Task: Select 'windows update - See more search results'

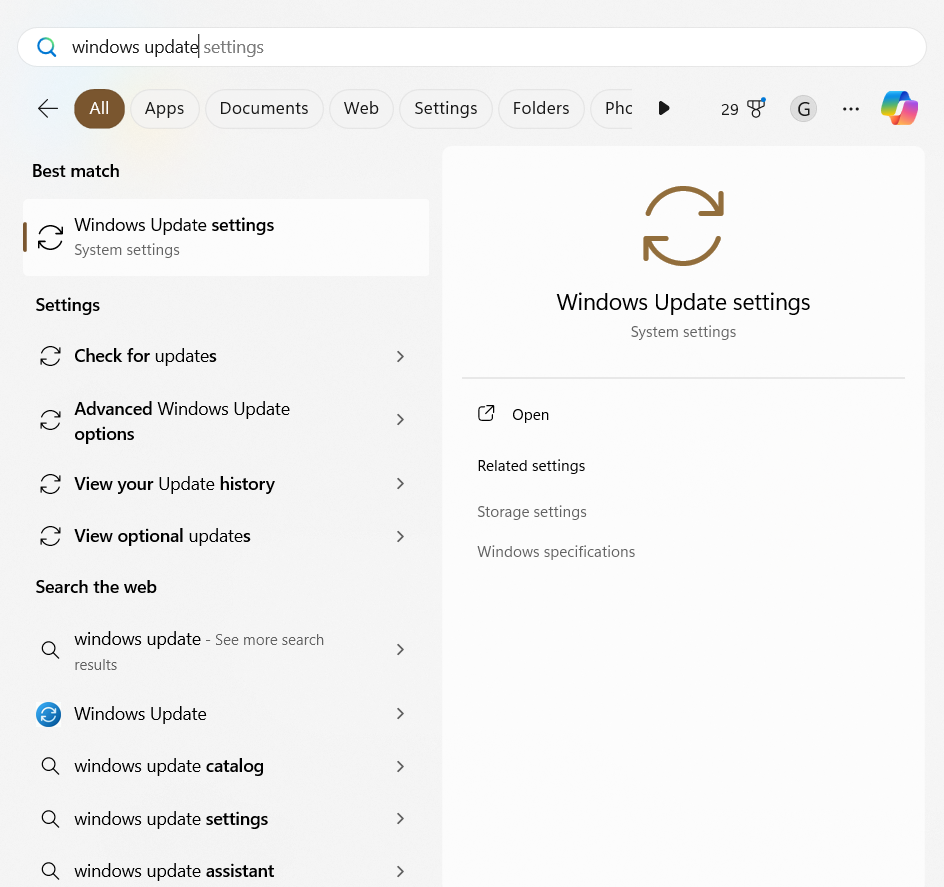Action: [x=226, y=650]
